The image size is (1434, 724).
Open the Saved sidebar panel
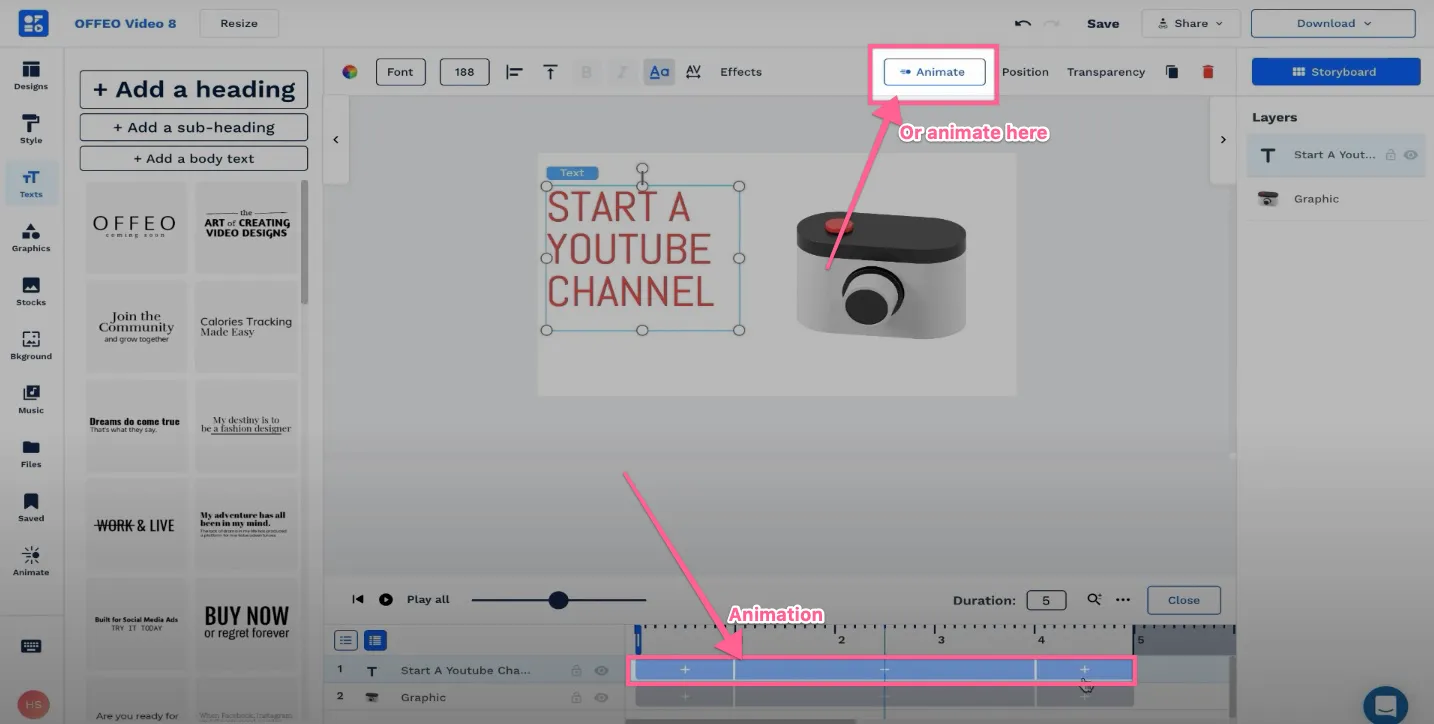31,507
